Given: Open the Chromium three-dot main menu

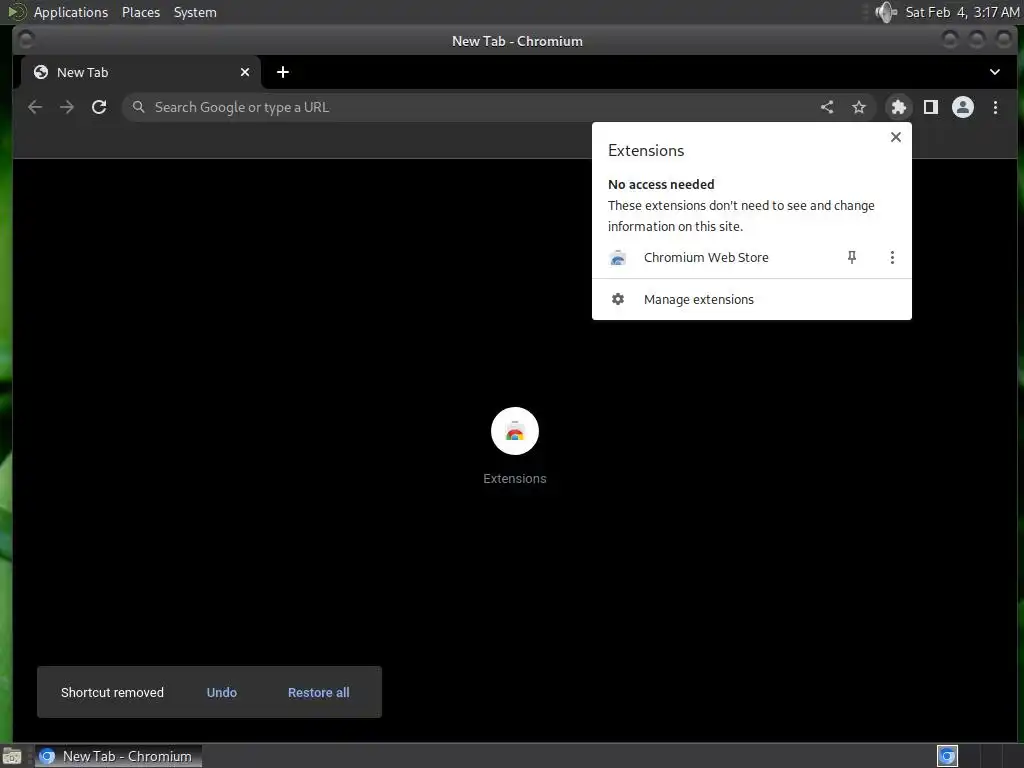Looking at the screenshot, I should (995, 107).
